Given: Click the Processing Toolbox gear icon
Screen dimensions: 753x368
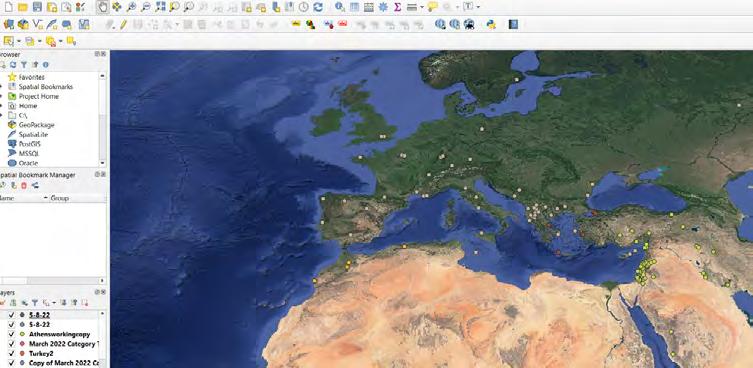Looking at the screenshot, I should pos(383,7).
